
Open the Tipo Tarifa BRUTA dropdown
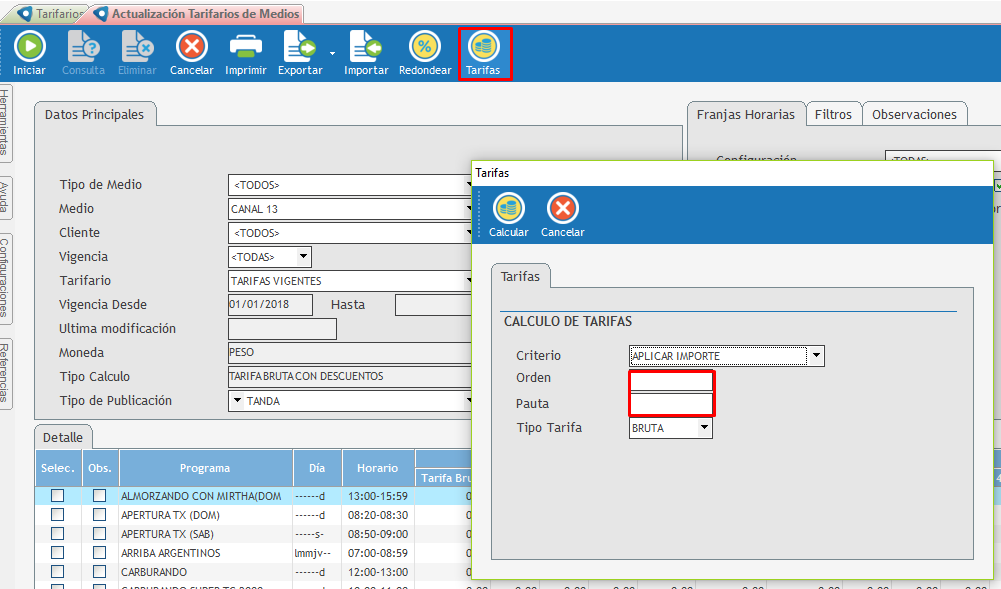pyautogui.click(x=705, y=428)
